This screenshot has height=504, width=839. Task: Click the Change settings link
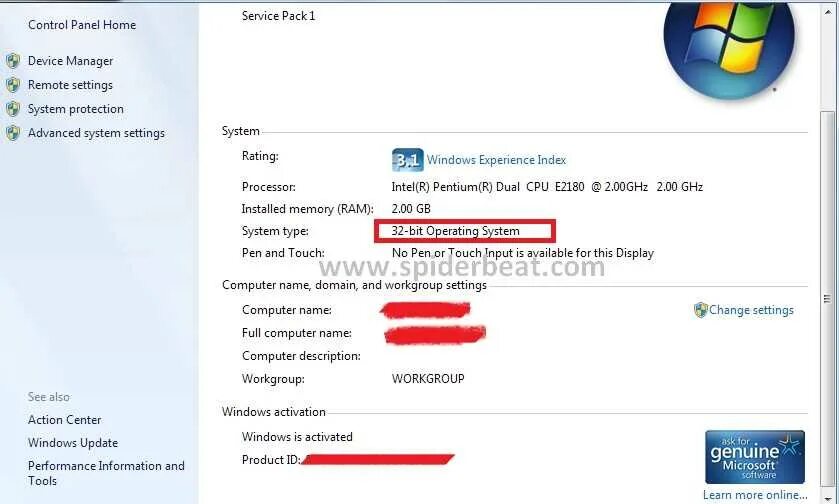pyautogui.click(x=751, y=310)
